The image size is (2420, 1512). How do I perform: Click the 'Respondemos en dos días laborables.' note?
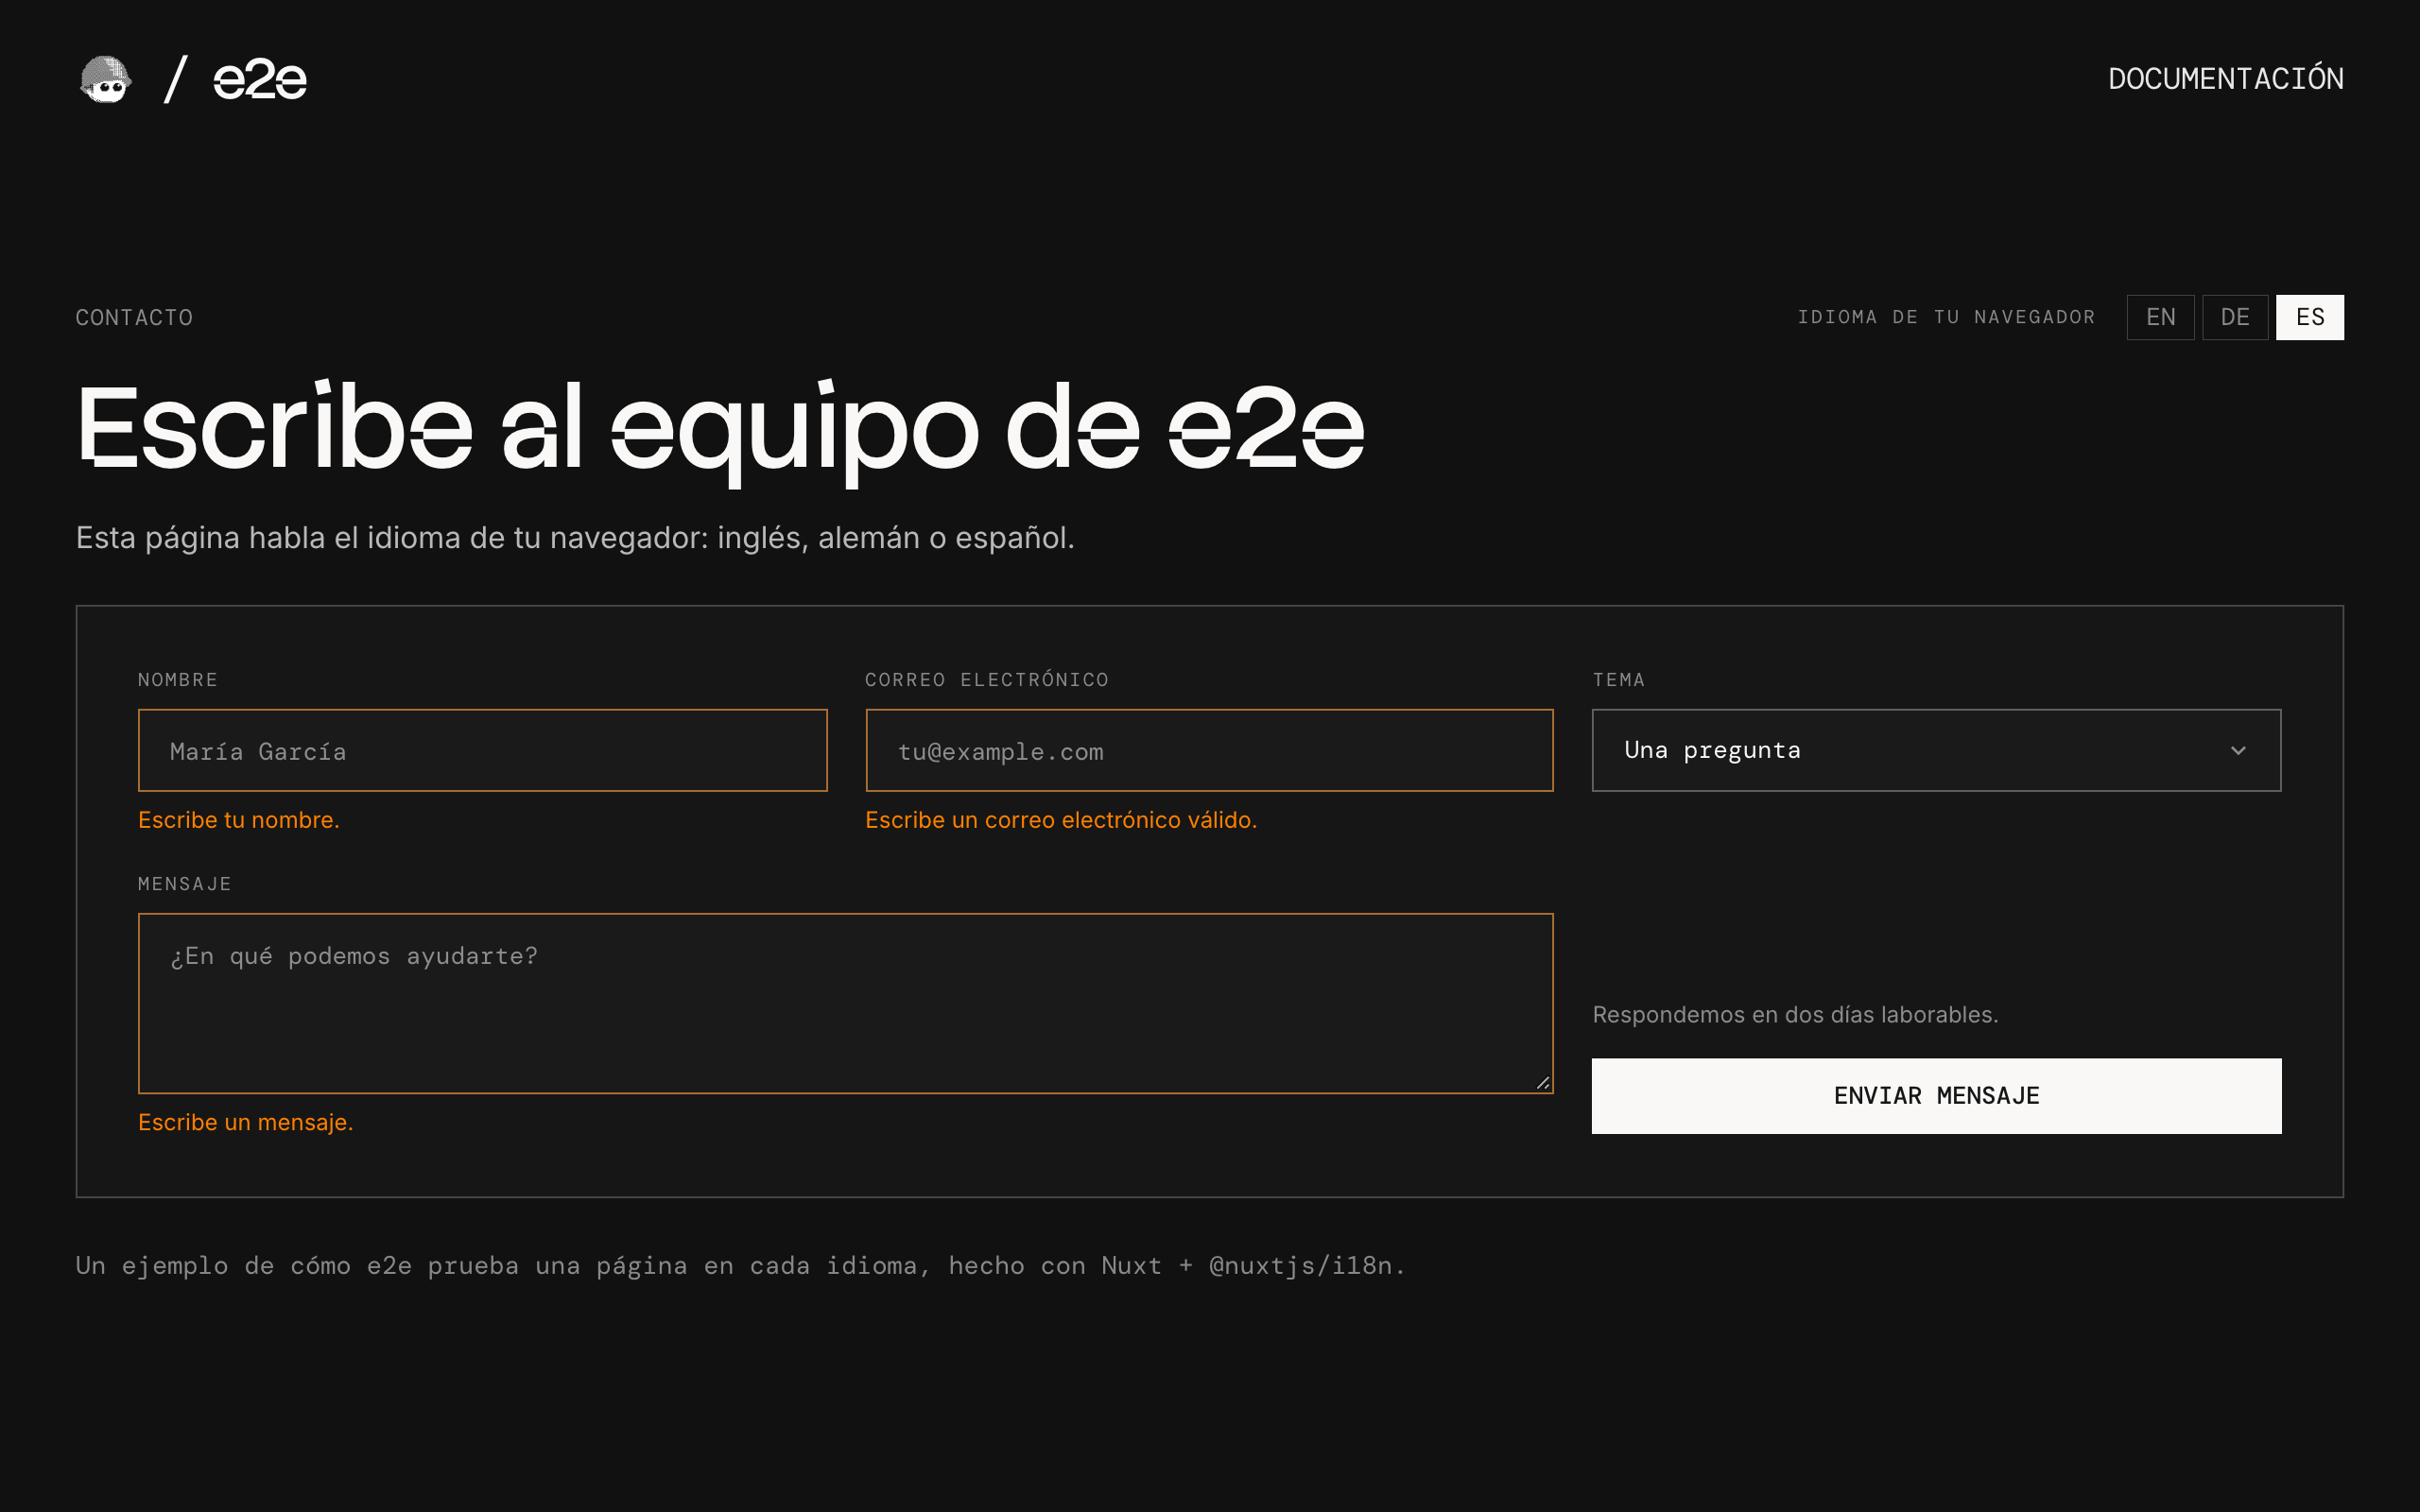point(1795,1015)
